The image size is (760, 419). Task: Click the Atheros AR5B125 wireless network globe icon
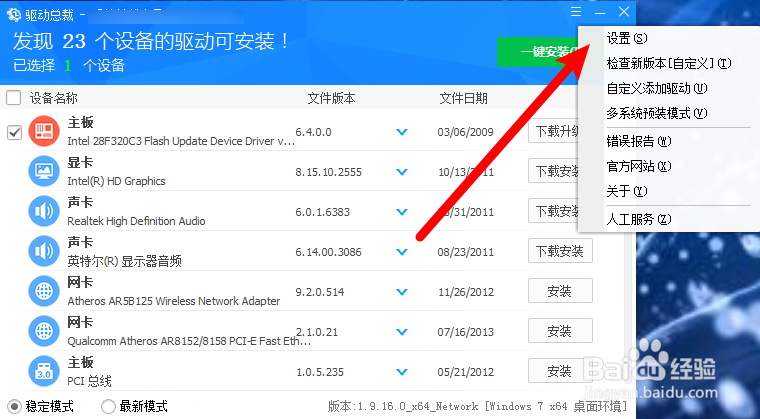pos(44,291)
